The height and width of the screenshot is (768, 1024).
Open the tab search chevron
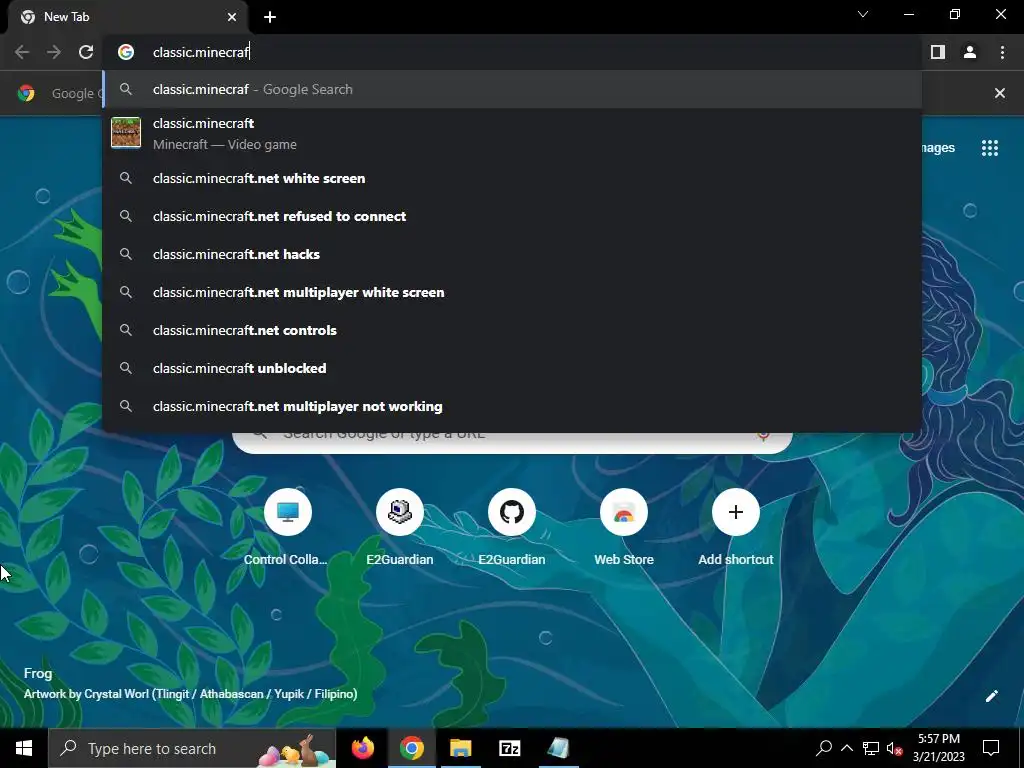coord(863,14)
